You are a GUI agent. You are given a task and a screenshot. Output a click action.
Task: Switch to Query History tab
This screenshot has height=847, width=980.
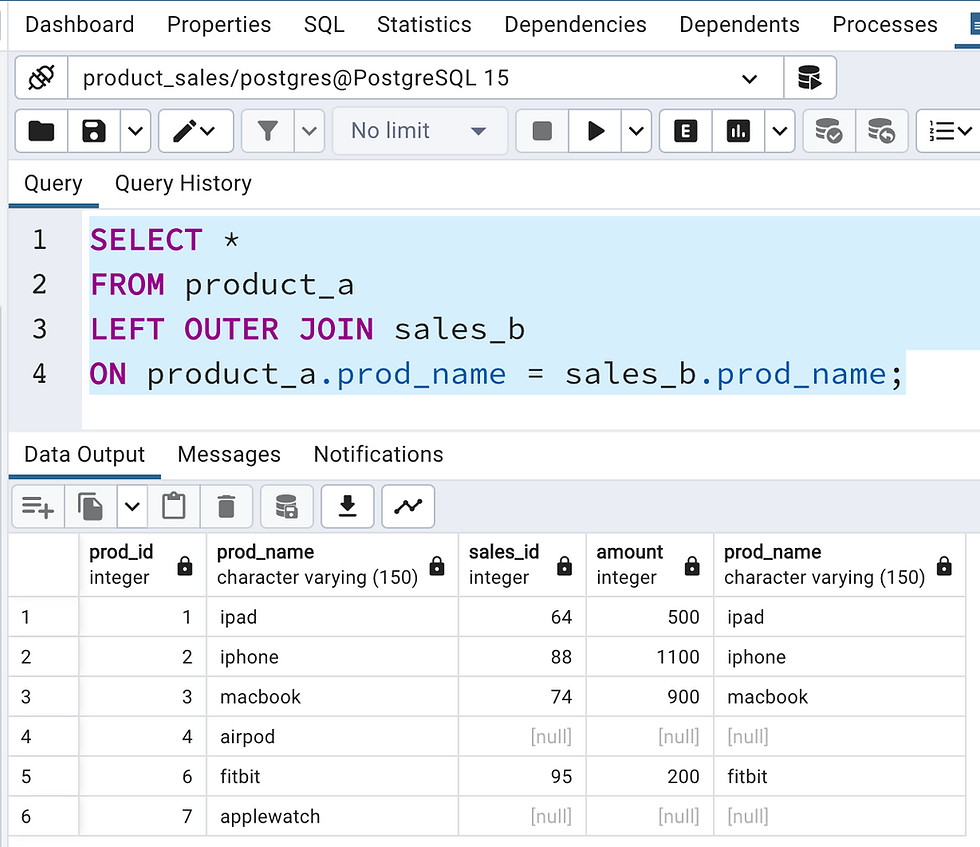pos(183,184)
